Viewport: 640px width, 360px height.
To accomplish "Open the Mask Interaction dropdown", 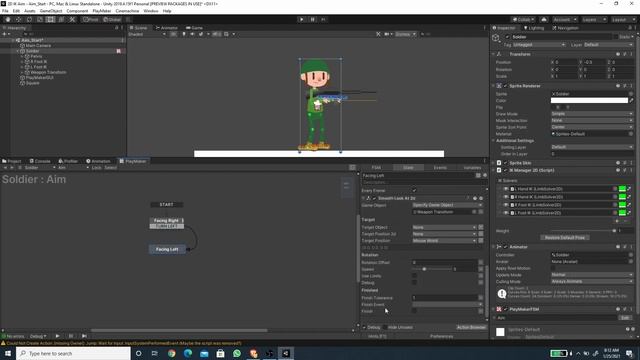I will point(592,120).
